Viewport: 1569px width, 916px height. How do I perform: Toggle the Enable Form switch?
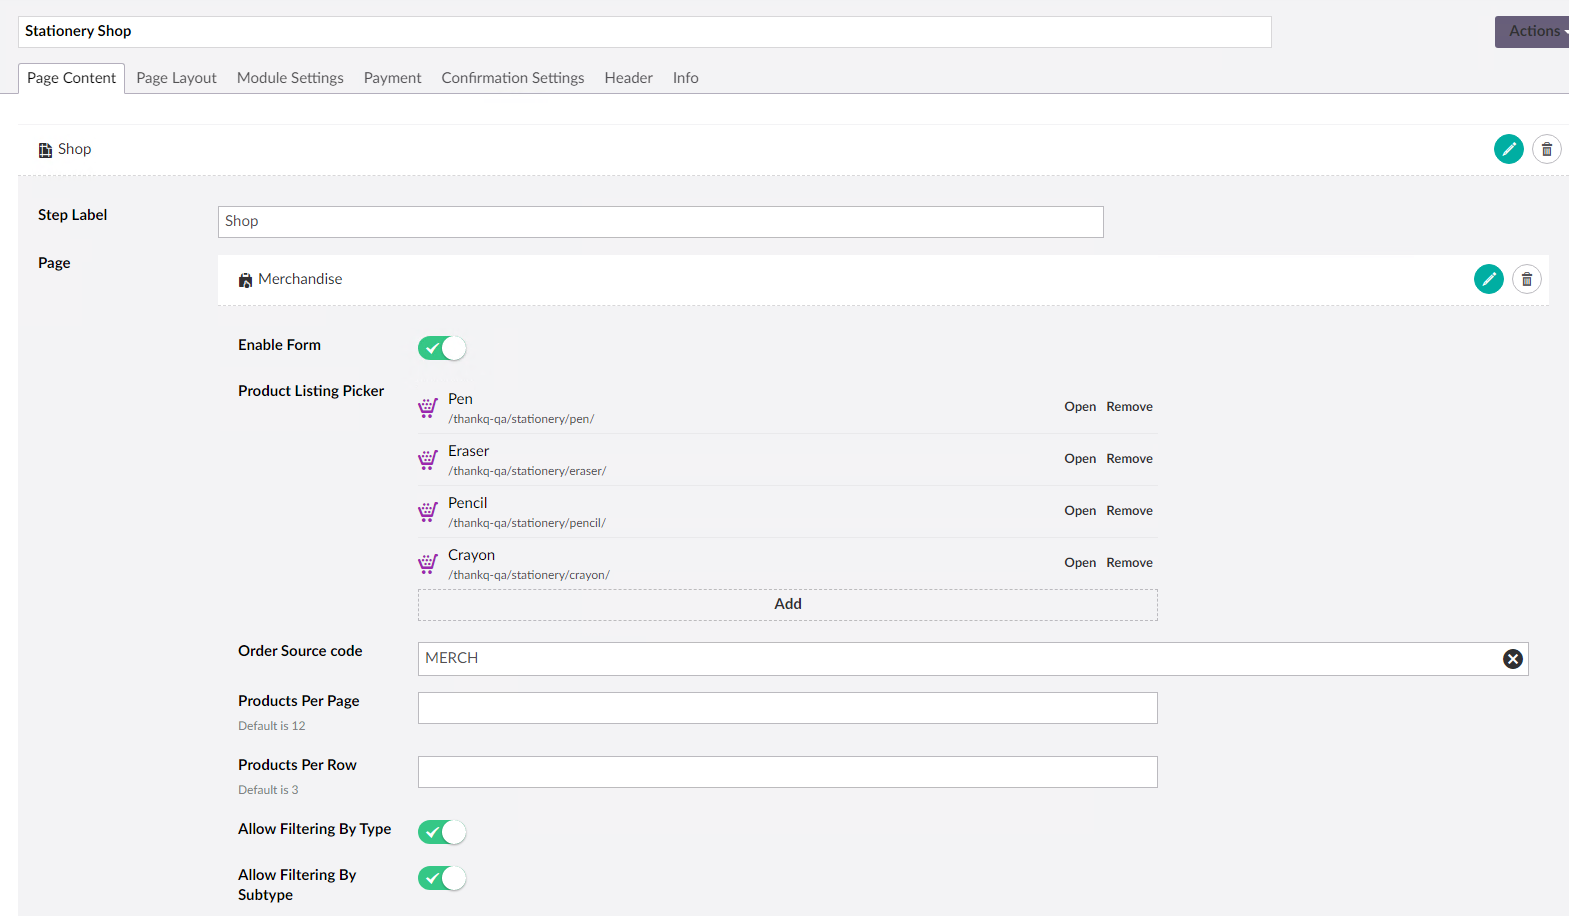click(442, 348)
